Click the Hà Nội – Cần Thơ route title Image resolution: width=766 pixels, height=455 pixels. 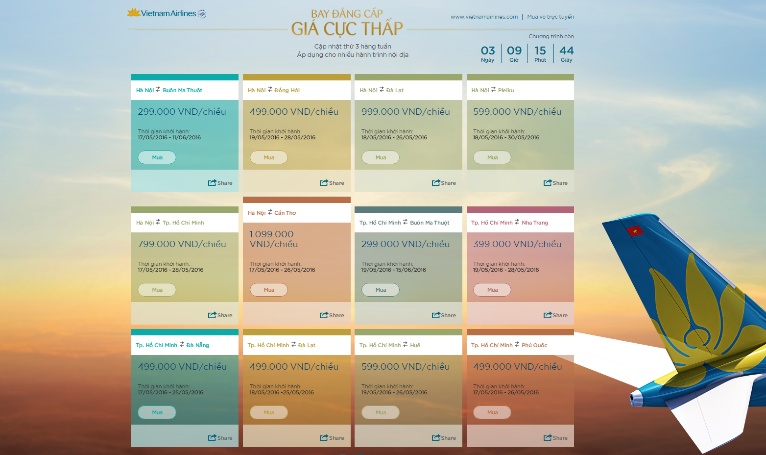272,213
